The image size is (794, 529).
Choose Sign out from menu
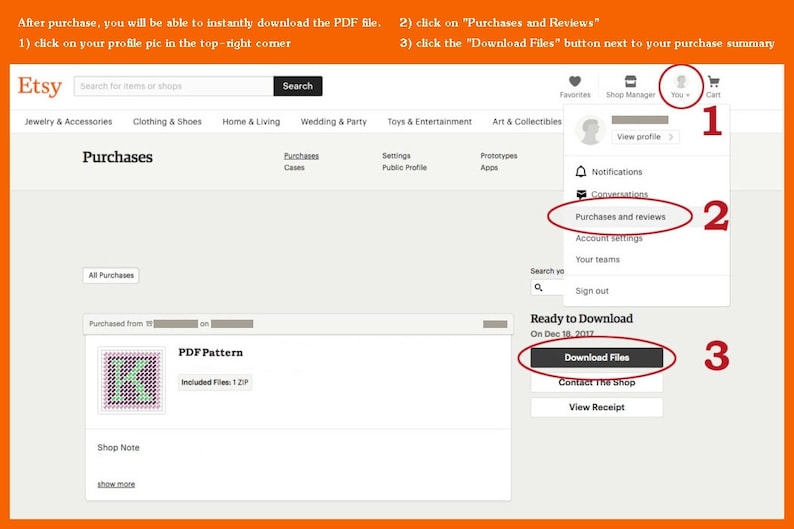(x=592, y=291)
